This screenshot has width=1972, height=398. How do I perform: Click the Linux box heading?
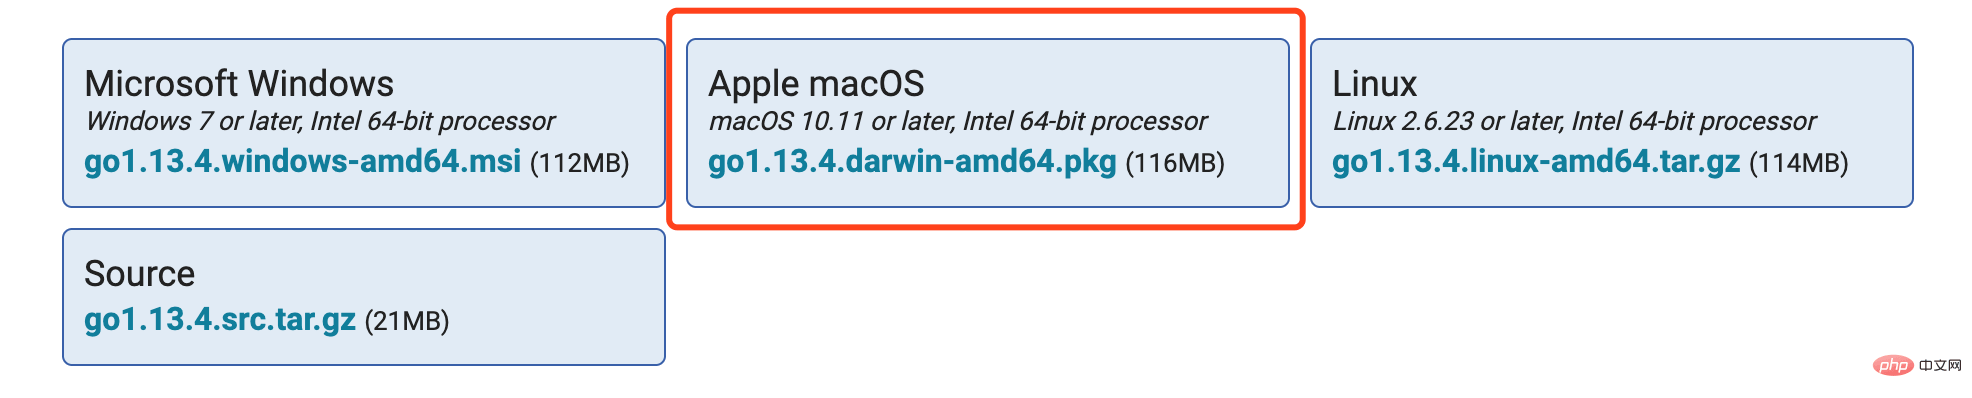pos(1374,83)
